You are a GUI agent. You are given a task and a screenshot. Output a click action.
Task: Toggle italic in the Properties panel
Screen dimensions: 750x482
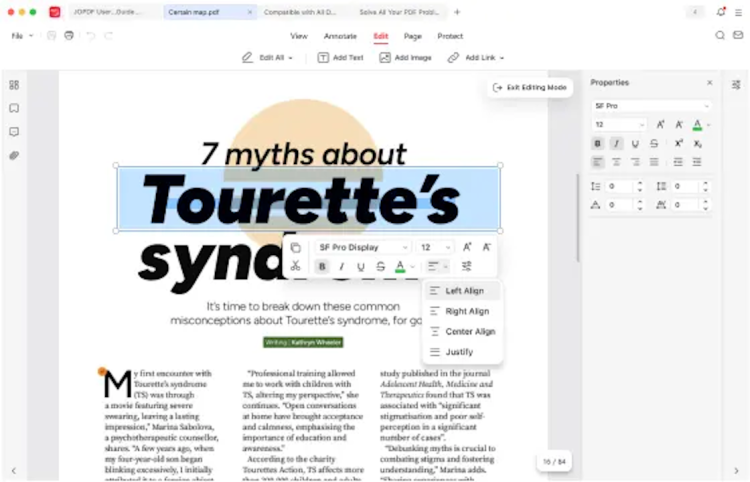coord(616,143)
